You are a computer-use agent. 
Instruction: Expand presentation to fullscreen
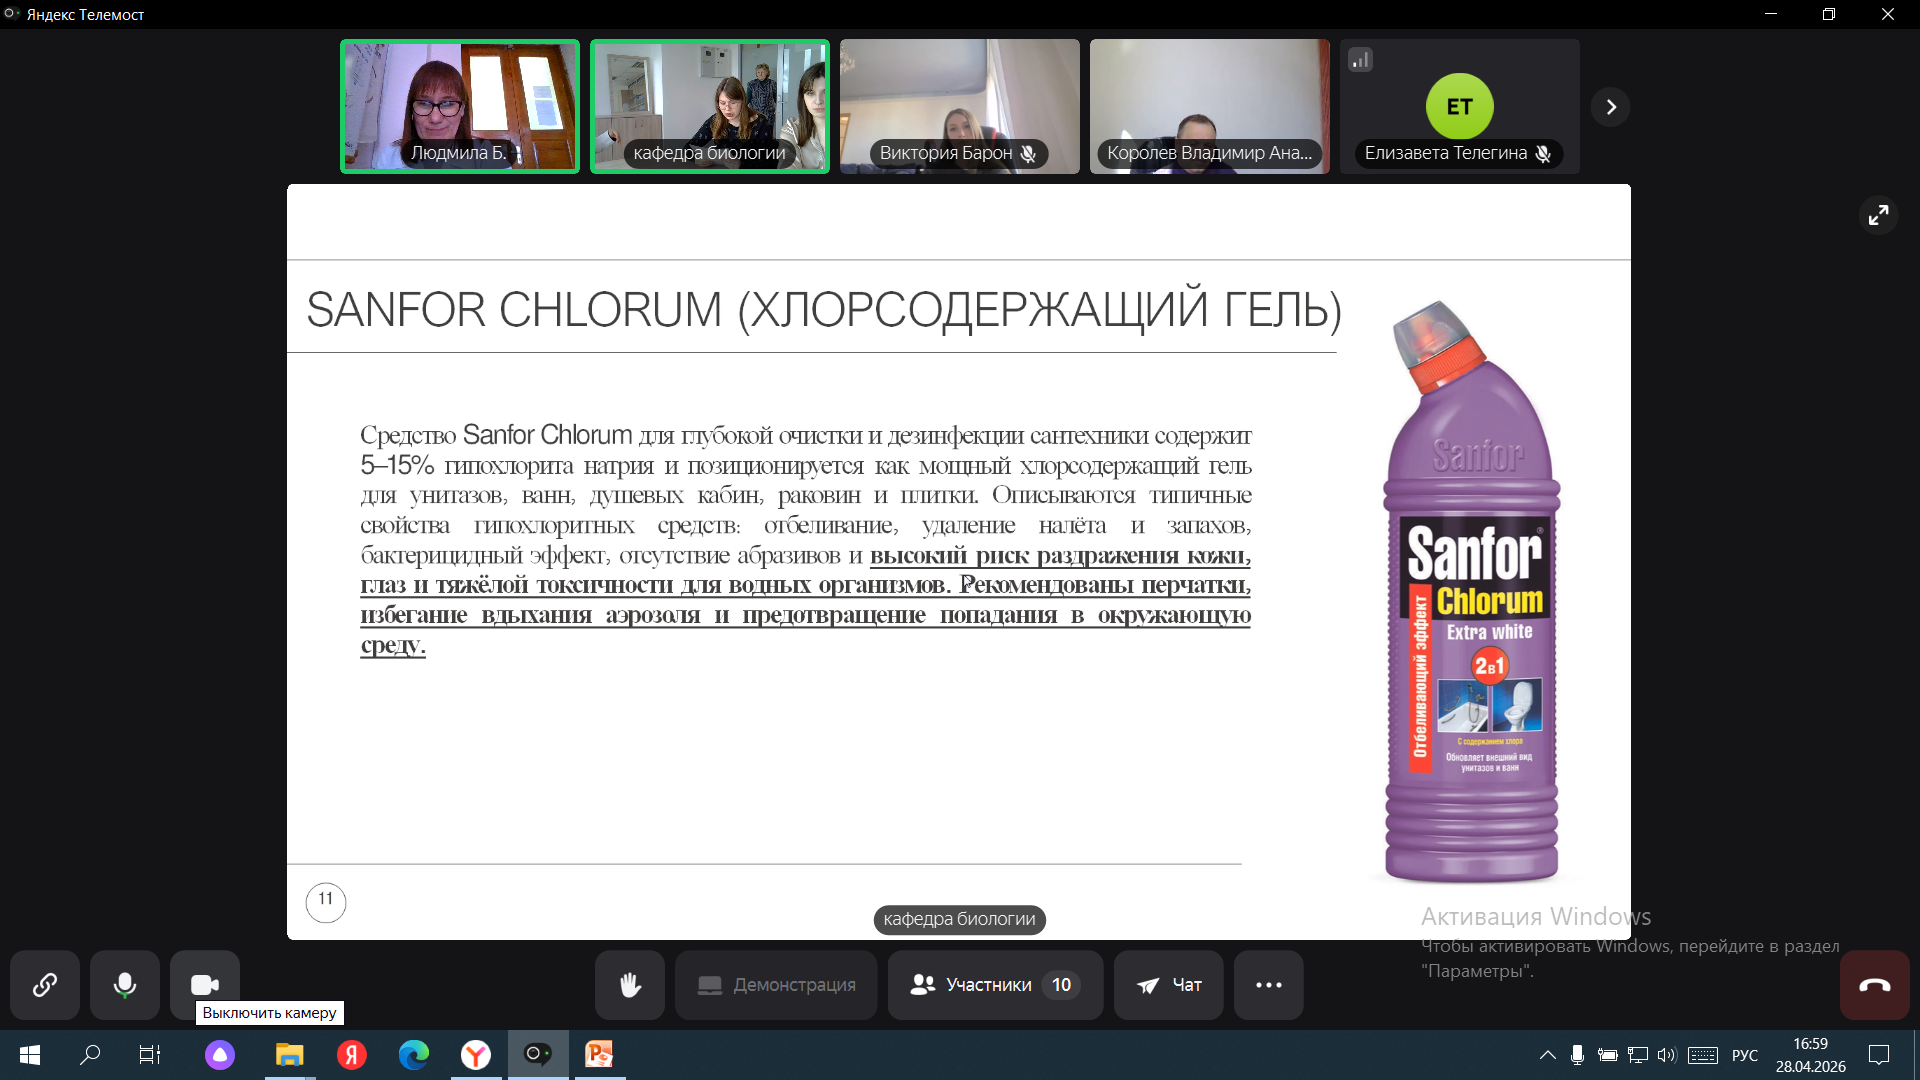pos(1878,215)
